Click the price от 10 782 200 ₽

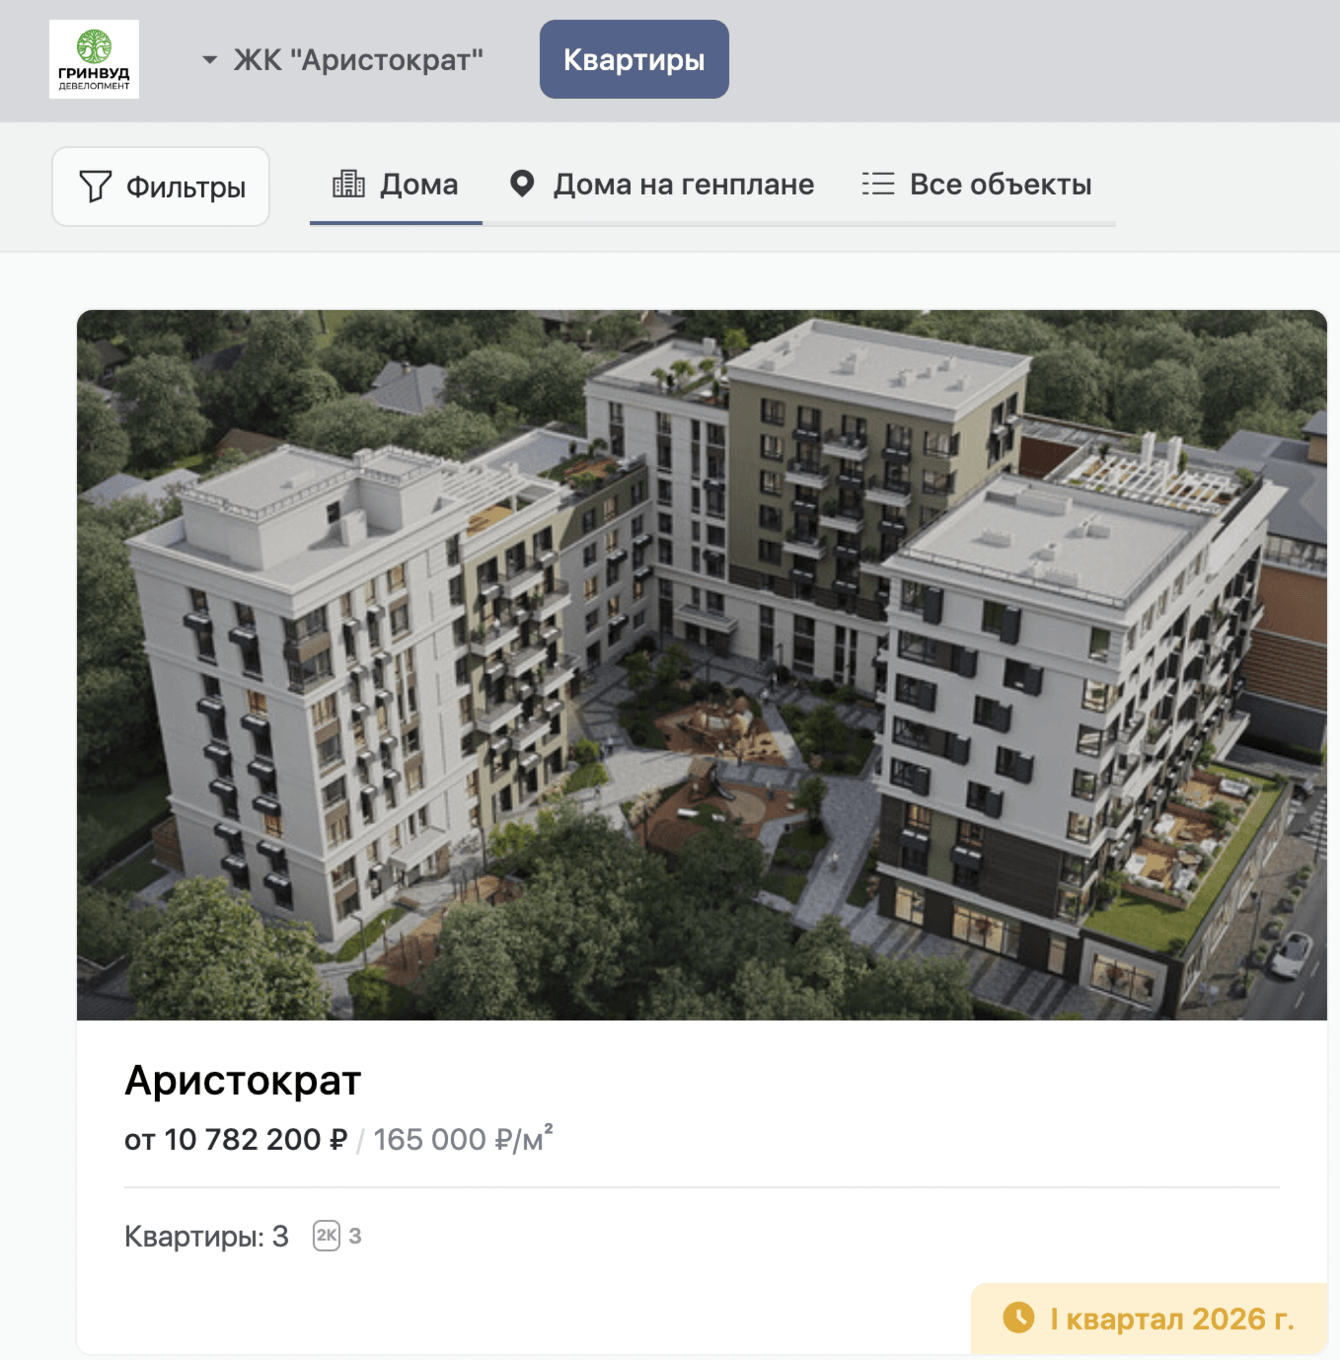click(x=236, y=1140)
